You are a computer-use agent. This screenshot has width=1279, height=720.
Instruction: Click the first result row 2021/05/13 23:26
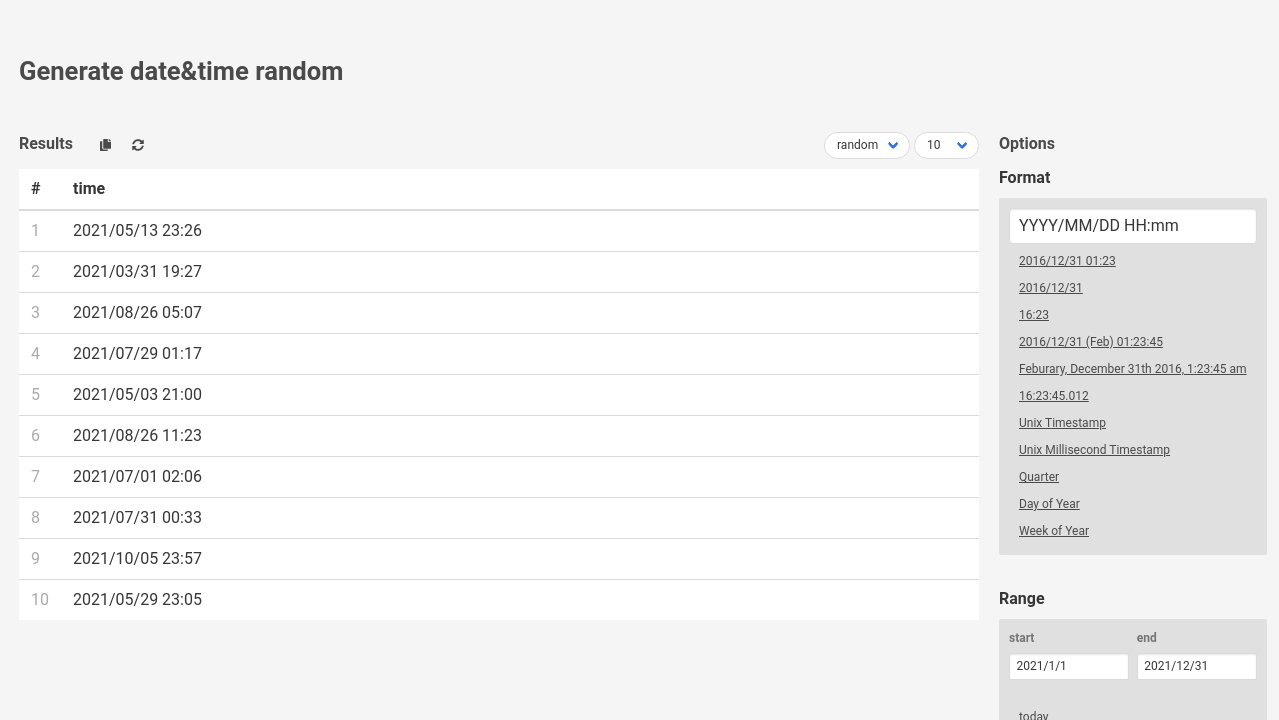click(137, 231)
